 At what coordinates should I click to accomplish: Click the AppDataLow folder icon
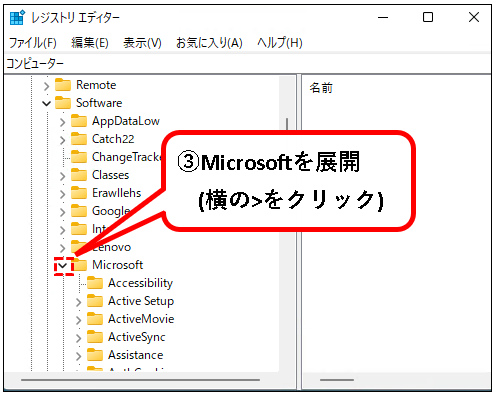(x=79, y=121)
